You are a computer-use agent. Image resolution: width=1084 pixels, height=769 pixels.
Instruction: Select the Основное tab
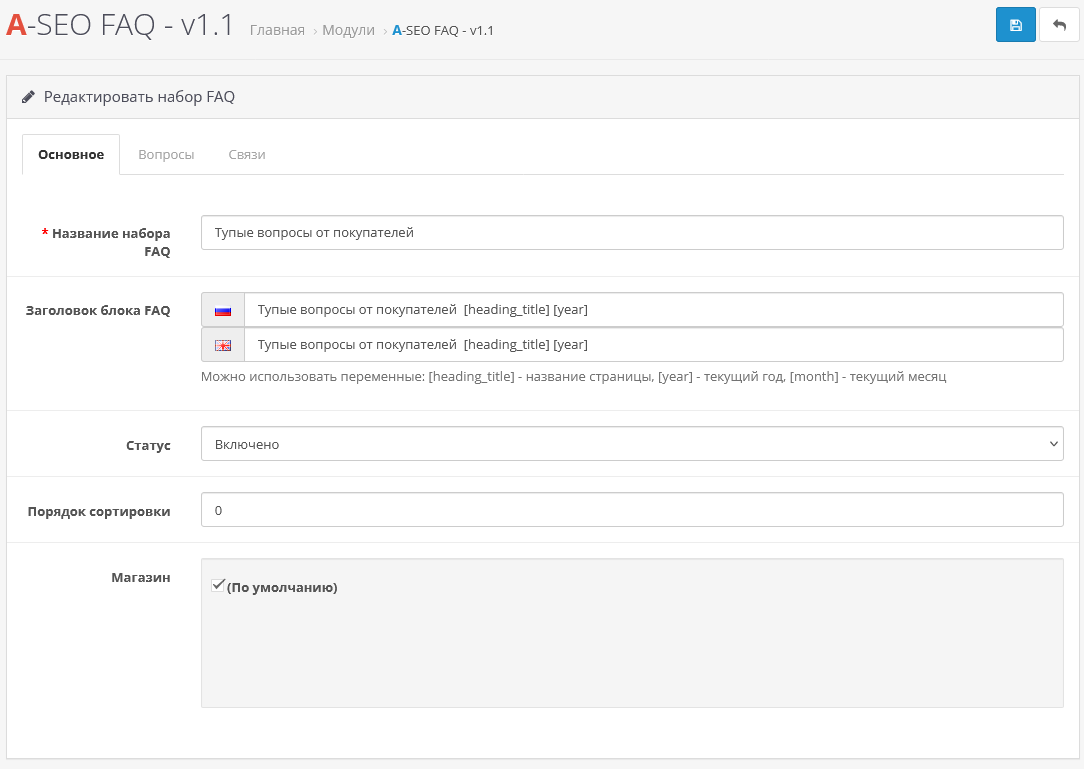[x=71, y=155]
